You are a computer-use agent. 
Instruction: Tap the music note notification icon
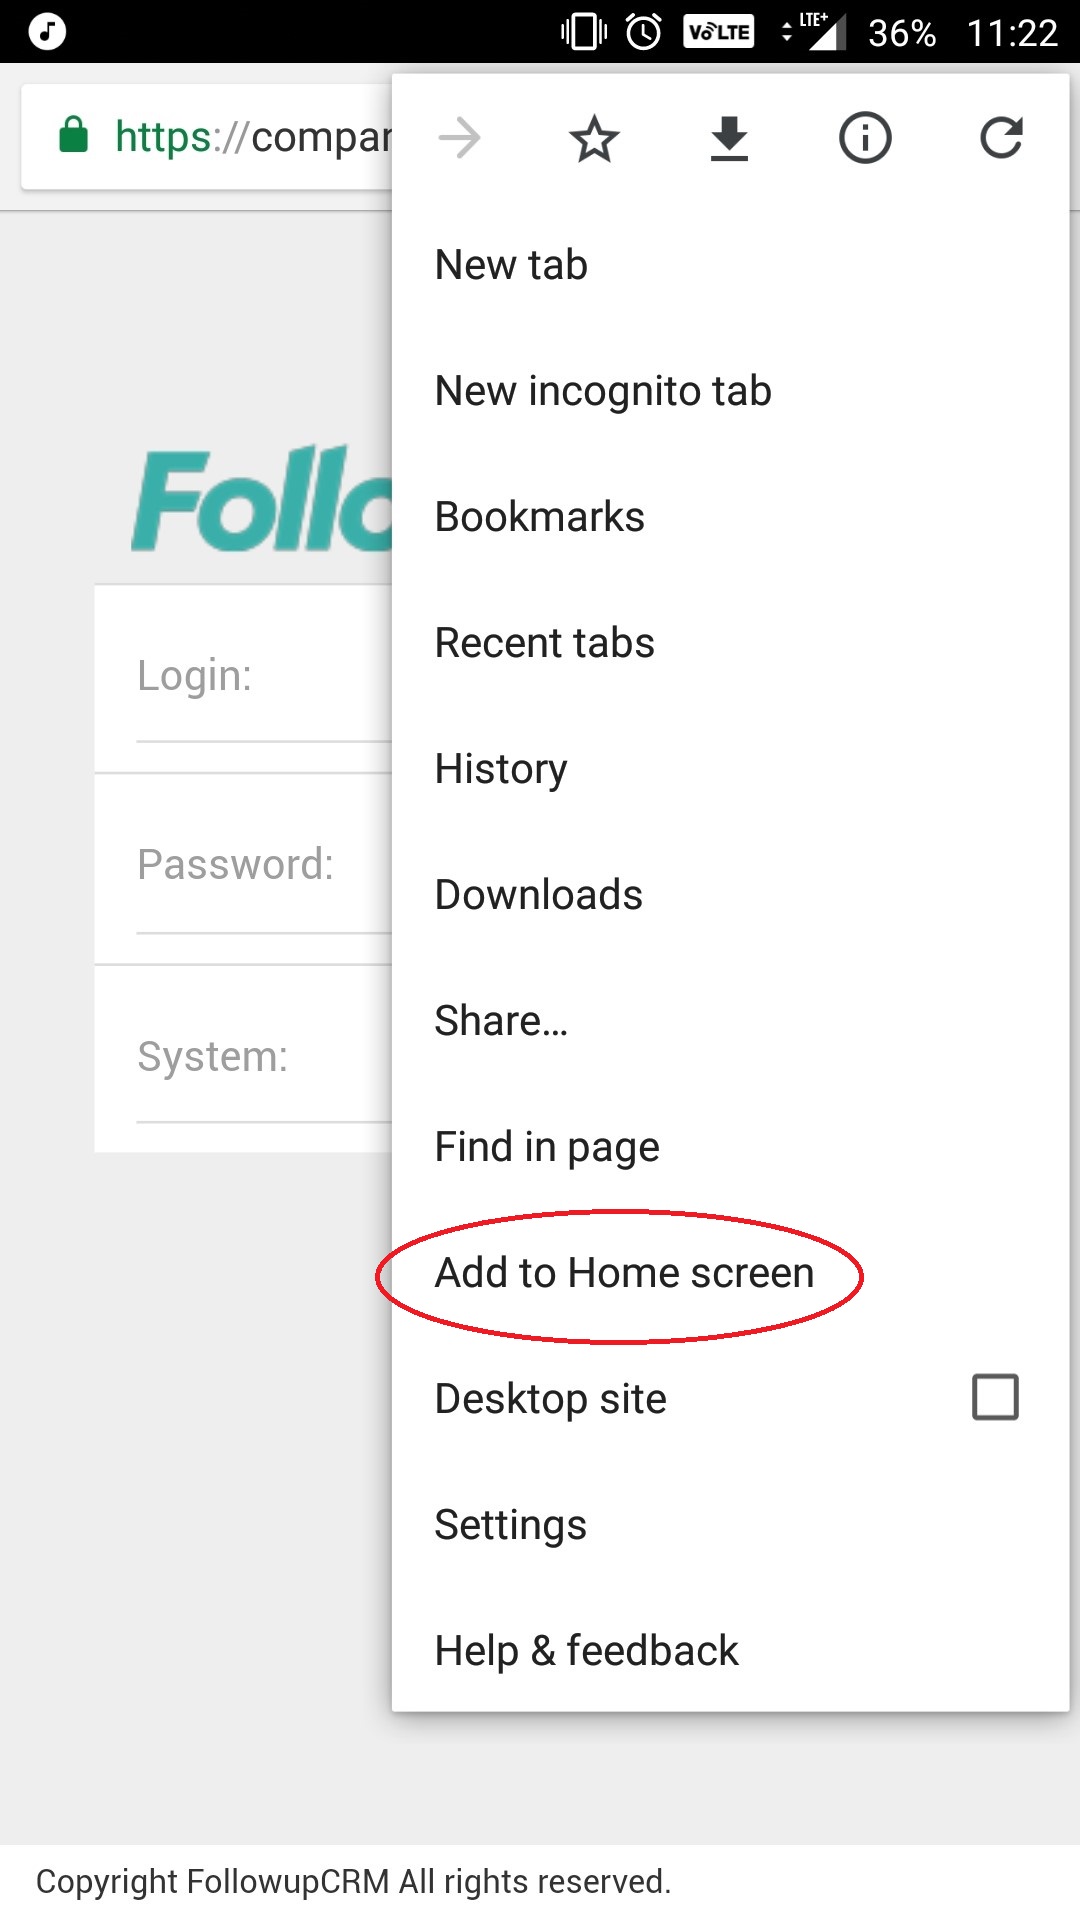tap(47, 32)
